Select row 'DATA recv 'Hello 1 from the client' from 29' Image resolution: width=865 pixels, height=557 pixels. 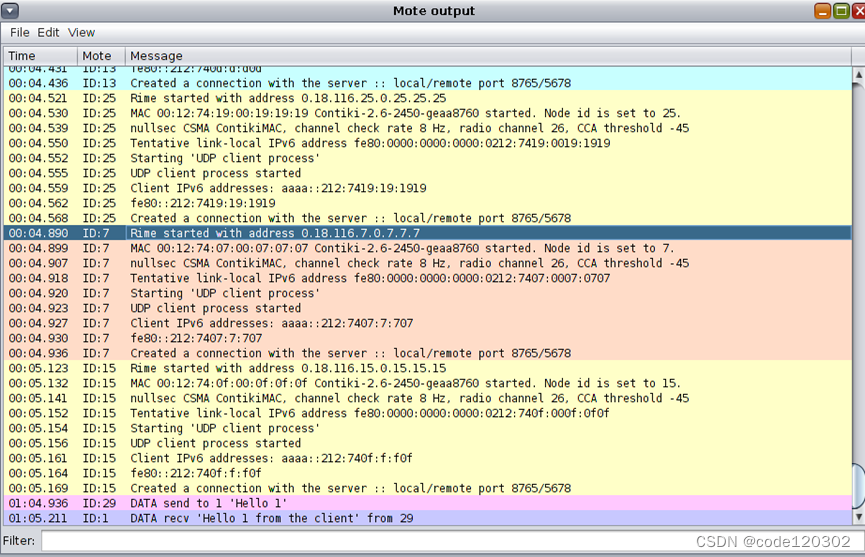[428, 518]
